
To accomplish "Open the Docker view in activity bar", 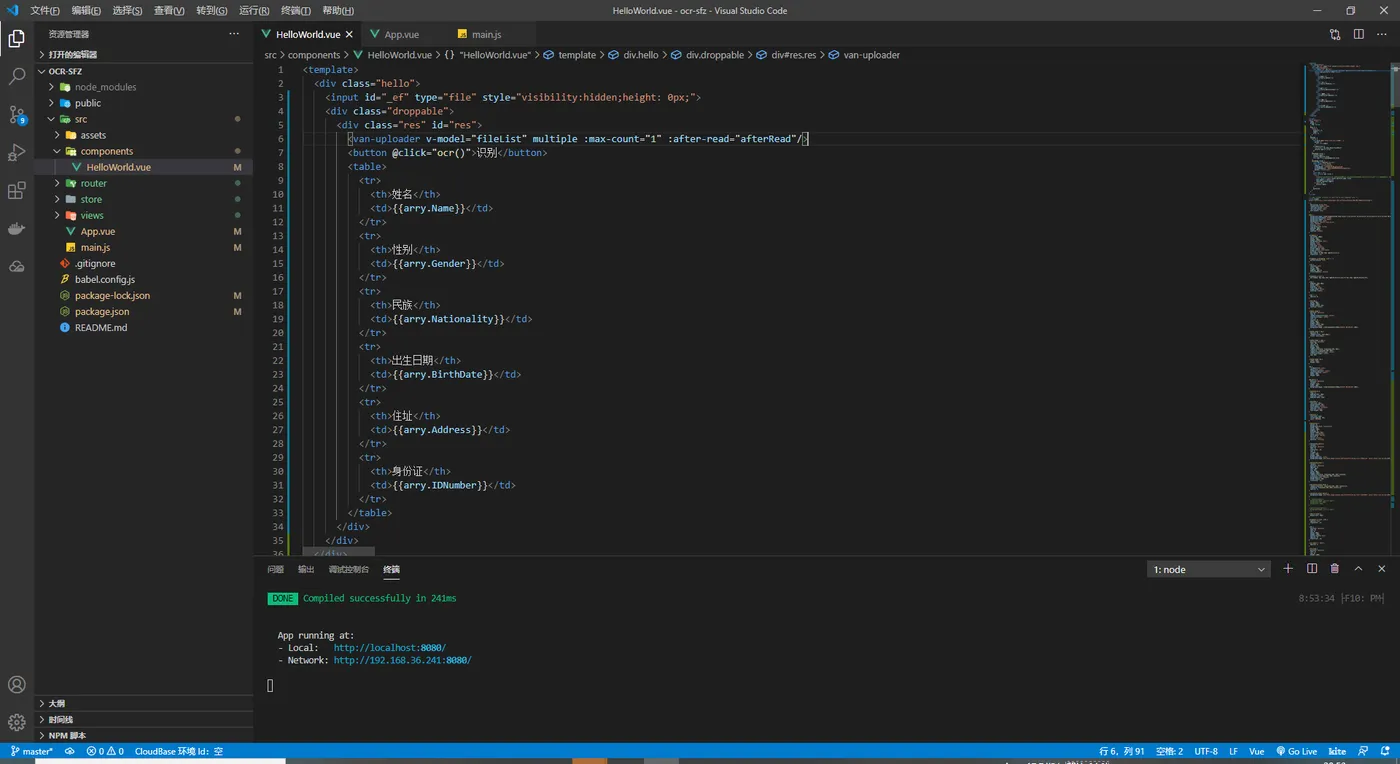I will tap(16, 228).
